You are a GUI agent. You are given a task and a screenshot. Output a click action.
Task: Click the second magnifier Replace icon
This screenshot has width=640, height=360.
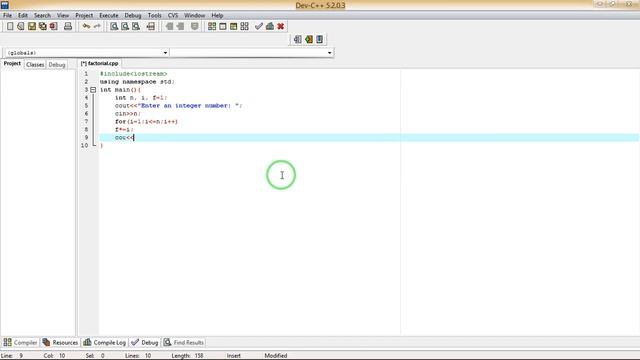125,27
